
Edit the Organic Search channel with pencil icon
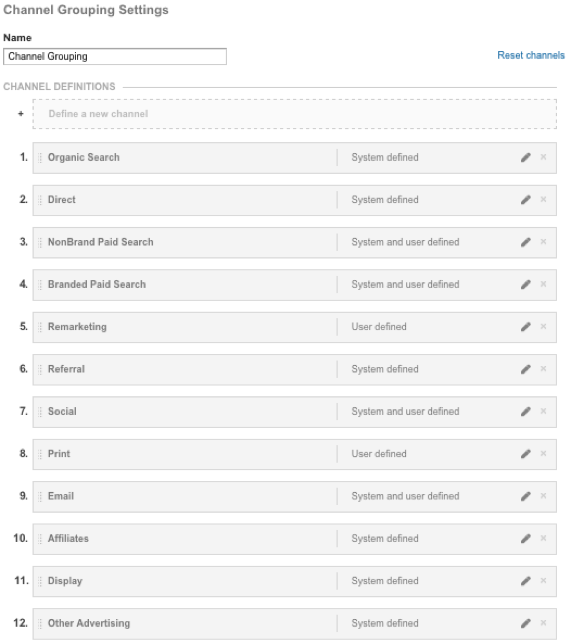click(525, 158)
